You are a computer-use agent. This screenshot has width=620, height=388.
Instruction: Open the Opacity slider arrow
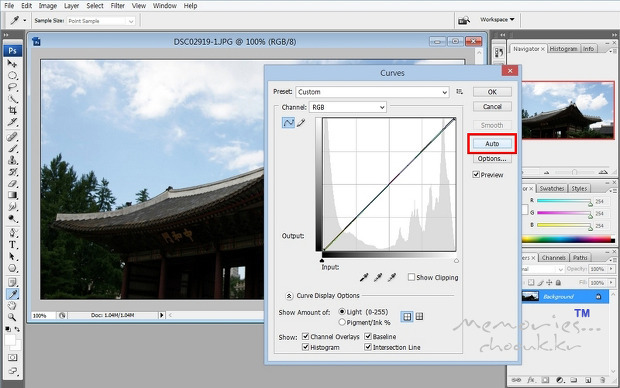(x=611, y=269)
